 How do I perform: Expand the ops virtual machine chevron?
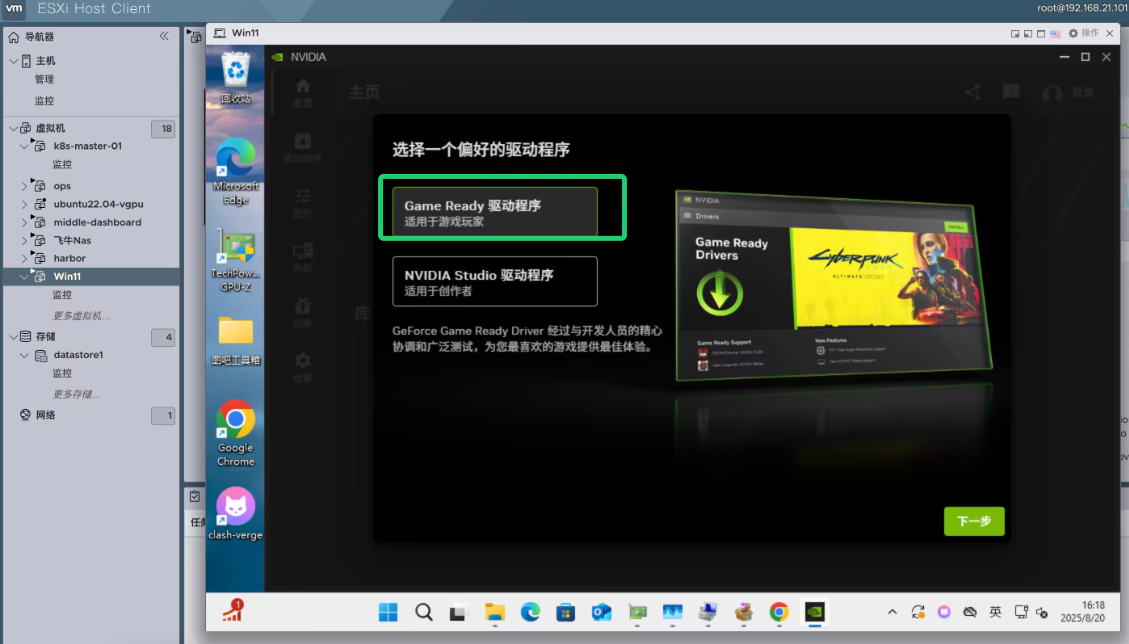click(24, 186)
